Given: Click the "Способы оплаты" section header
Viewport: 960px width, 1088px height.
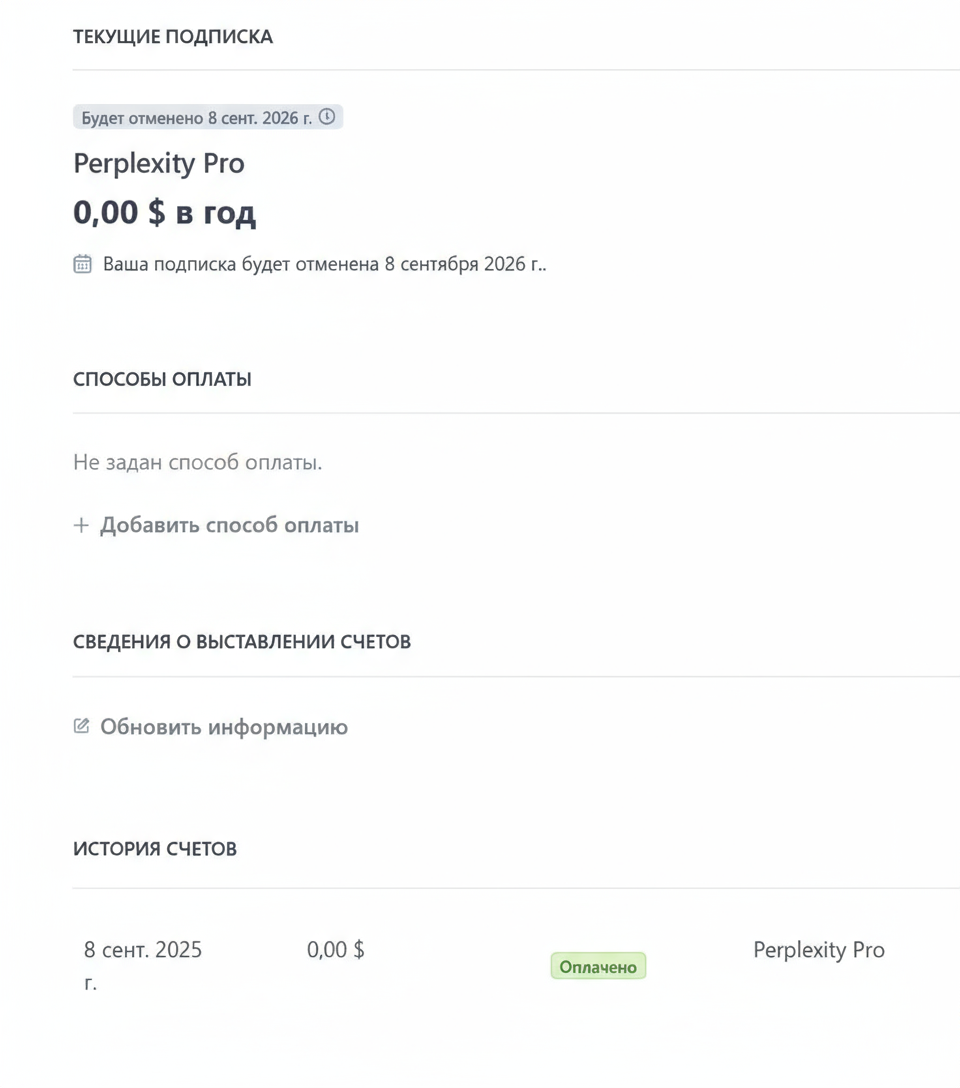Looking at the screenshot, I should point(162,380).
